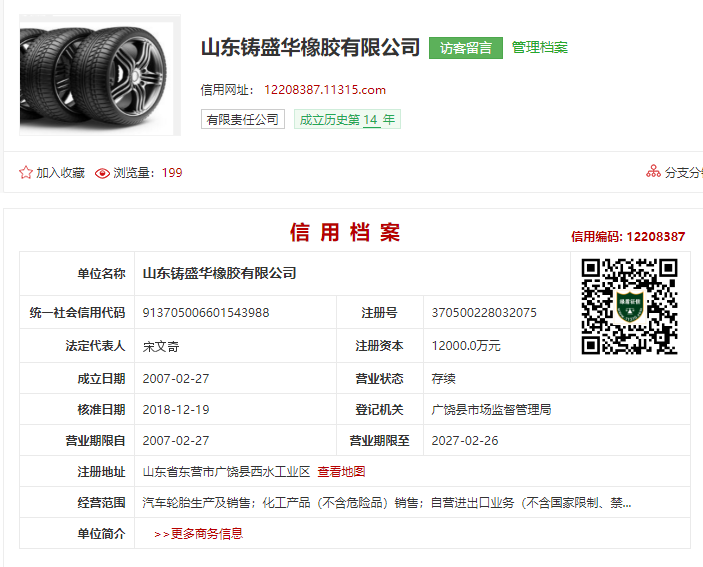Image resolution: width=703 pixels, height=567 pixels.
Task: Click the 注册号 label
Action: tap(379, 312)
